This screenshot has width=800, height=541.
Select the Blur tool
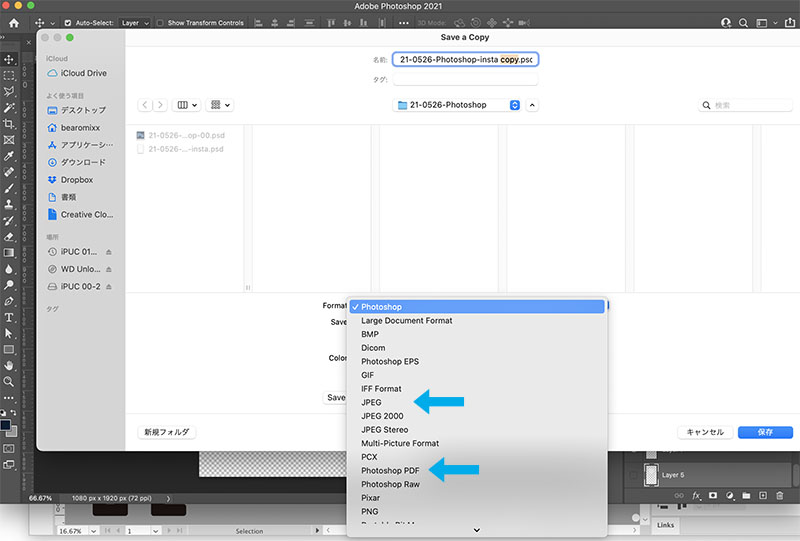[9, 269]
